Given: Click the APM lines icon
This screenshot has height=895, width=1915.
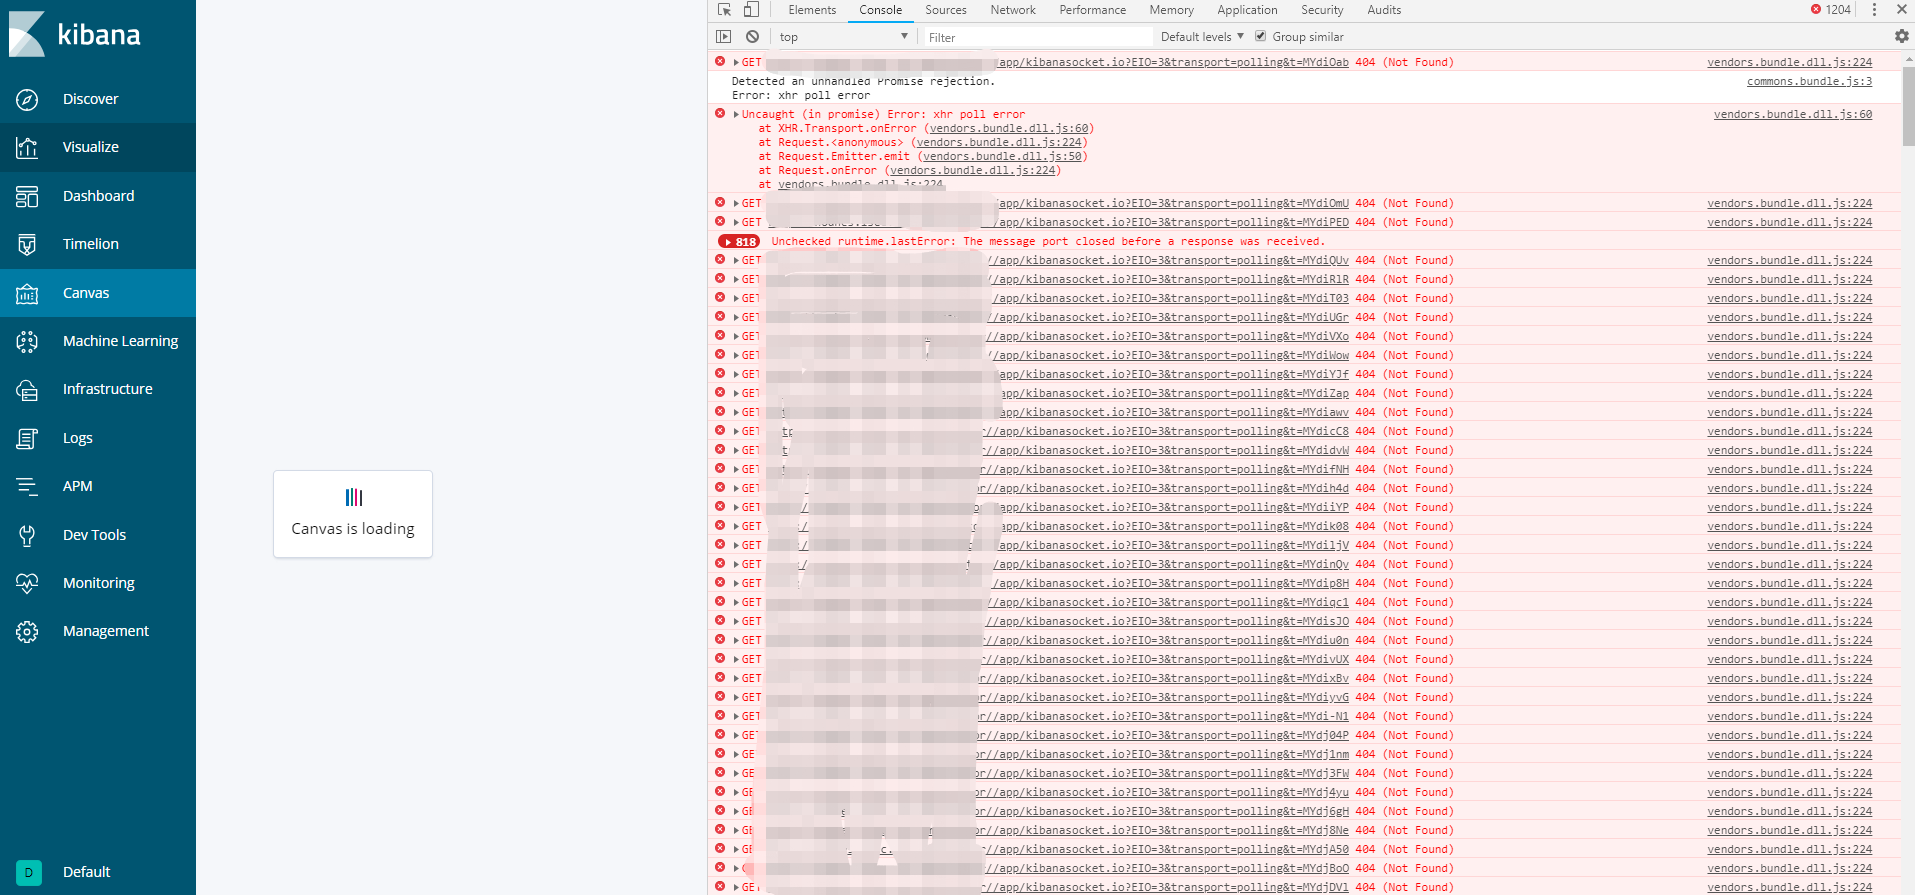Looking at the screenshot, I should (27, 486).
